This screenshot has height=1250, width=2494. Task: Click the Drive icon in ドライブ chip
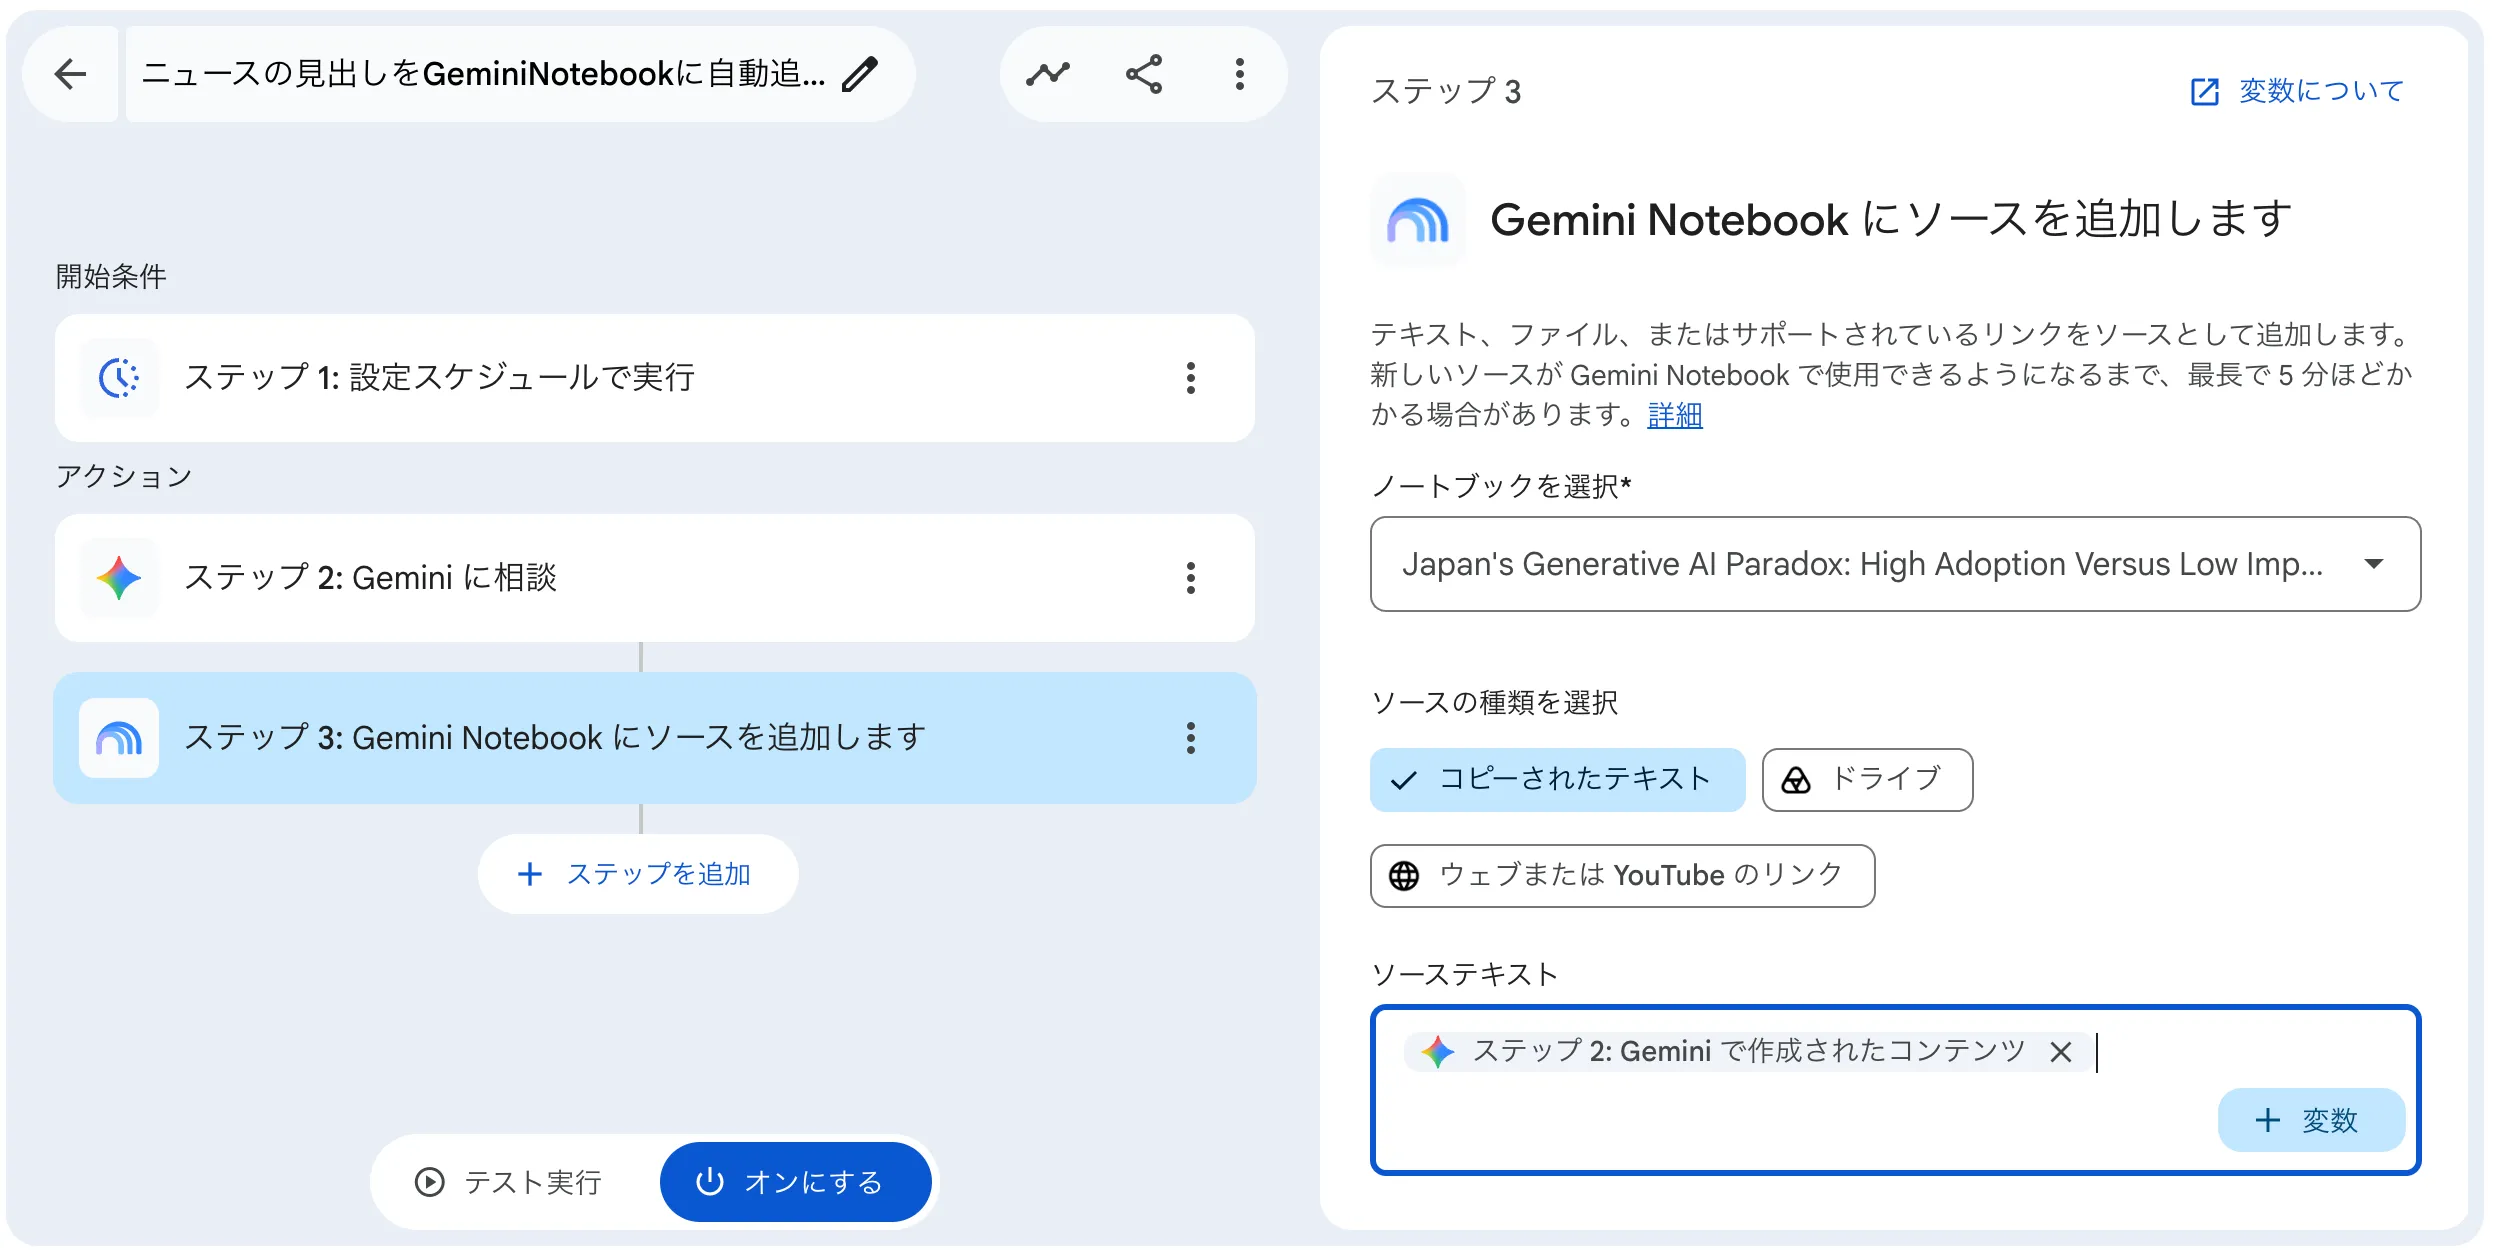click(1796, 780)
